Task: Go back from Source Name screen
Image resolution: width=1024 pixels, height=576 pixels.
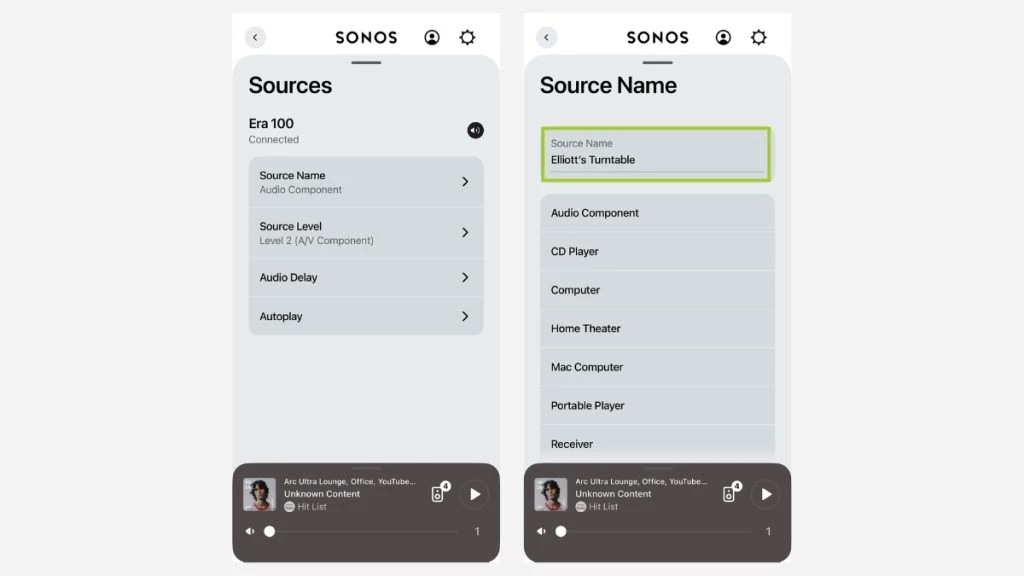Action: click(547, 37)
